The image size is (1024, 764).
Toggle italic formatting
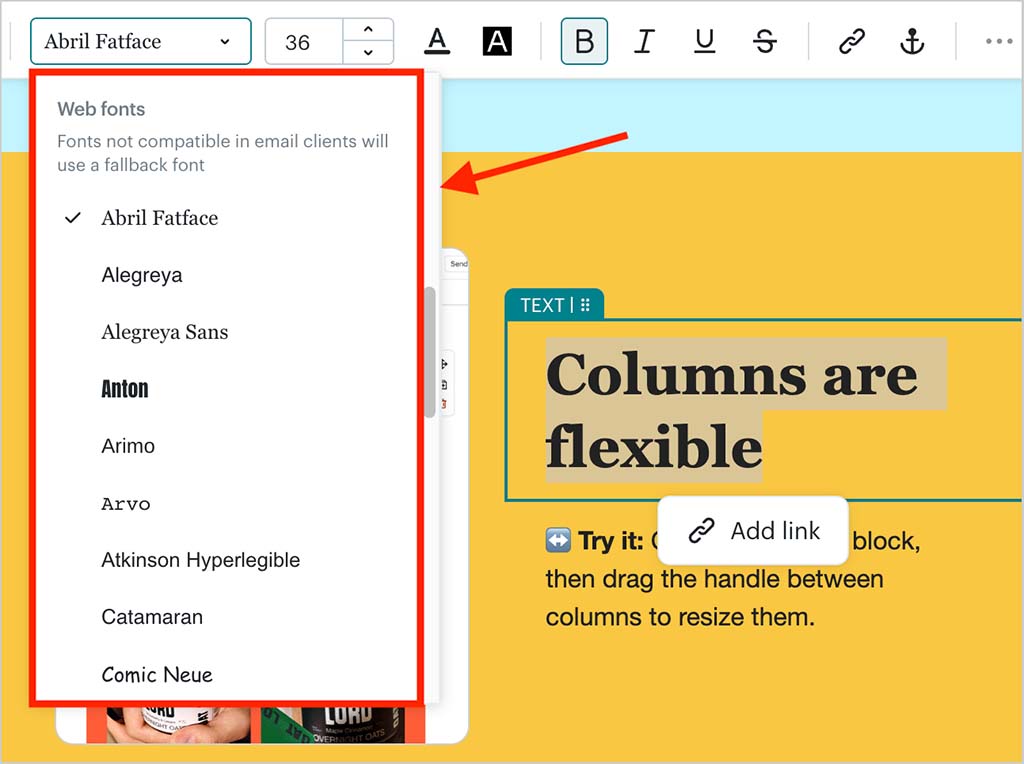tap(644, 41)
